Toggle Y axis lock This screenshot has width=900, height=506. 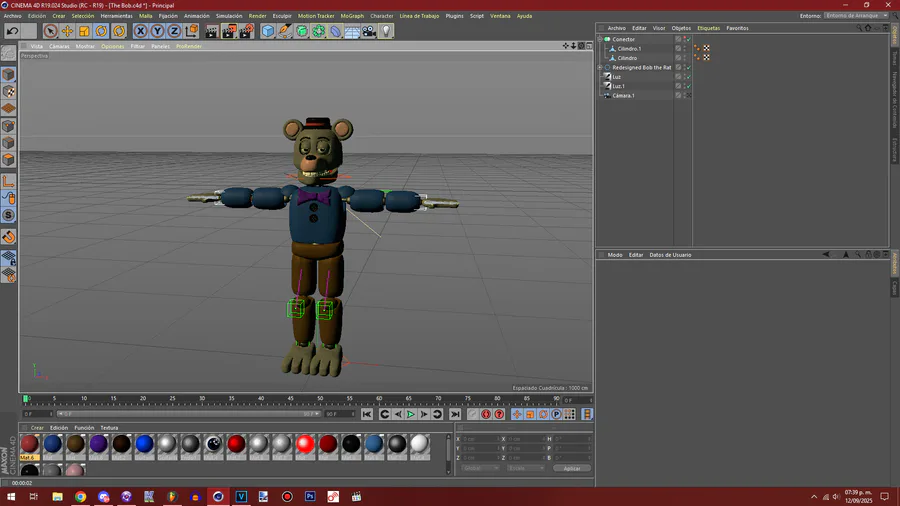[x=157, y=31]
